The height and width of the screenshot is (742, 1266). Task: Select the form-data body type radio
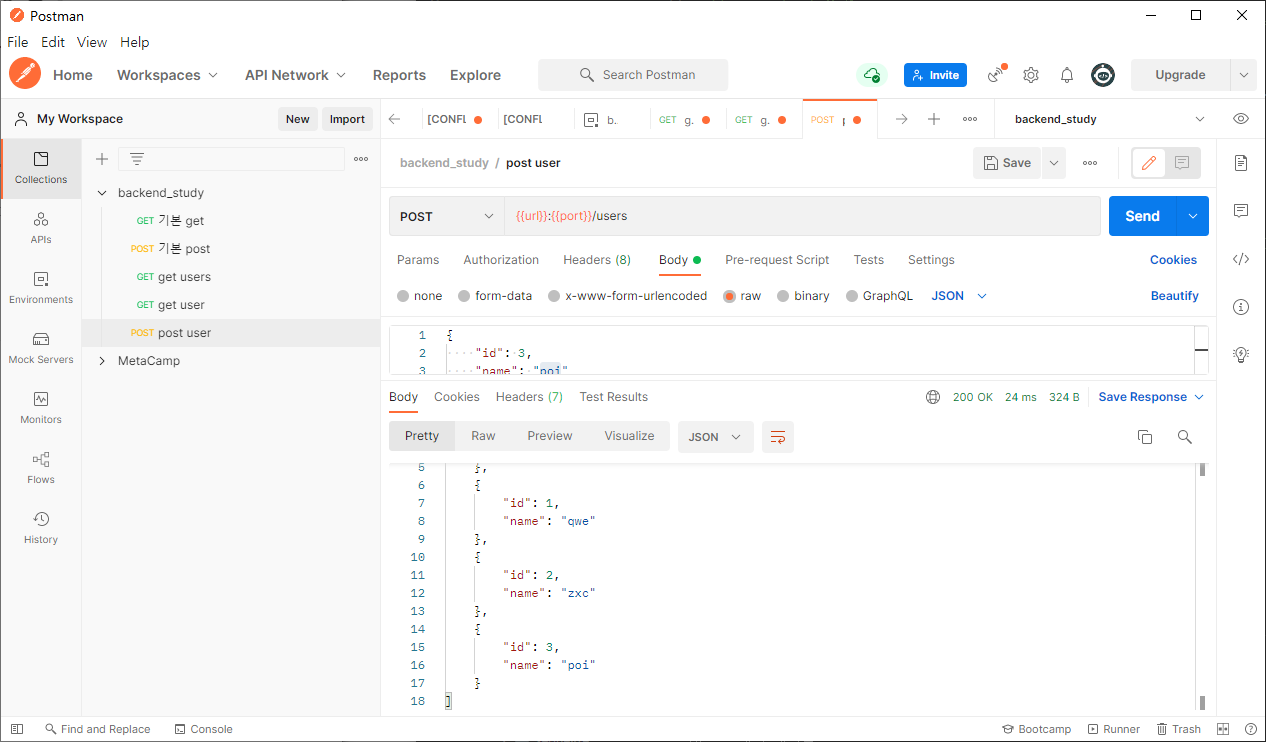click(x=464, y=296)
